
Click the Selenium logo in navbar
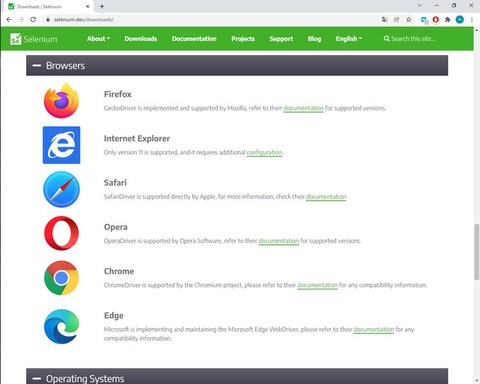(x=34, y=39)
